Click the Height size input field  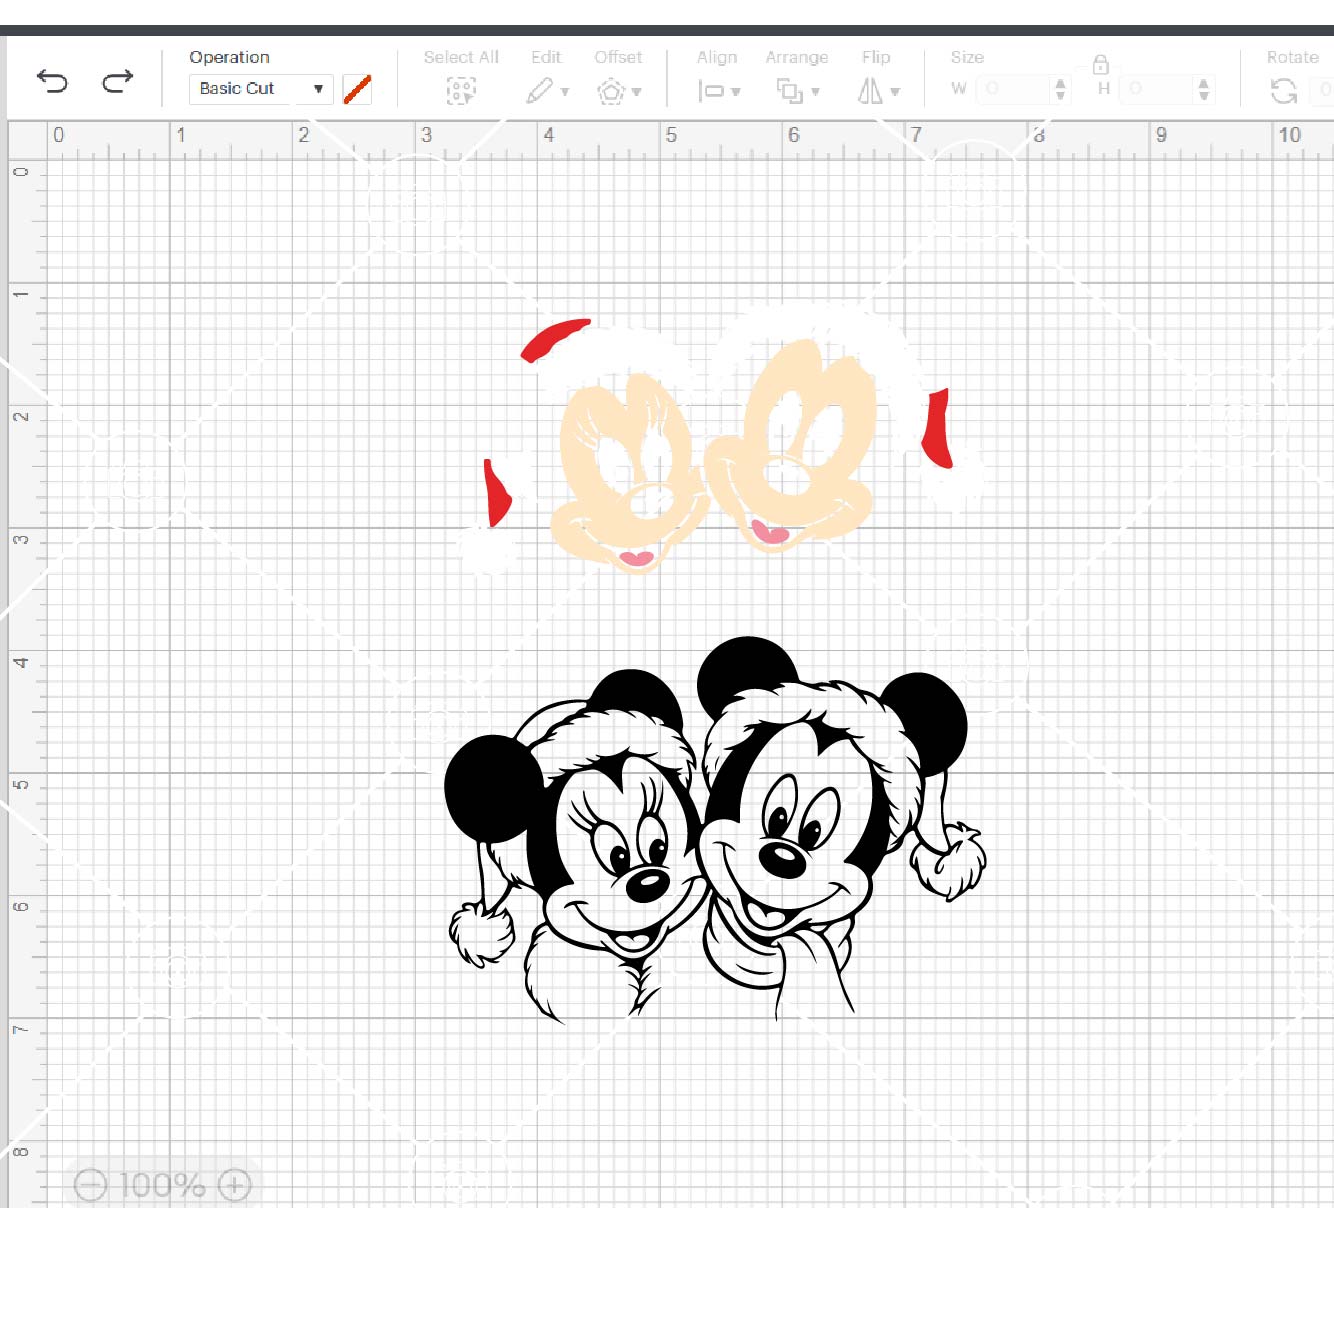pos(1157,89)
